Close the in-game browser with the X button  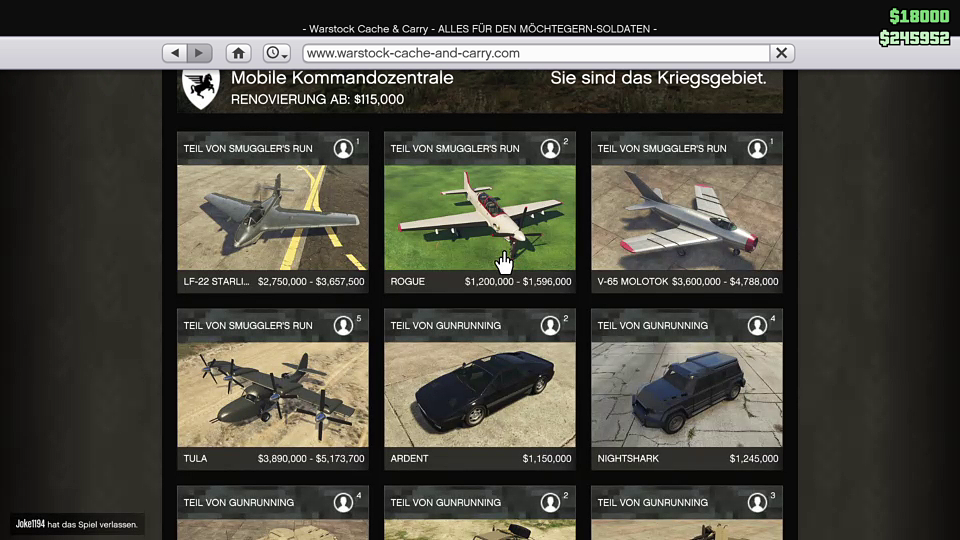(x=782, y=53)
